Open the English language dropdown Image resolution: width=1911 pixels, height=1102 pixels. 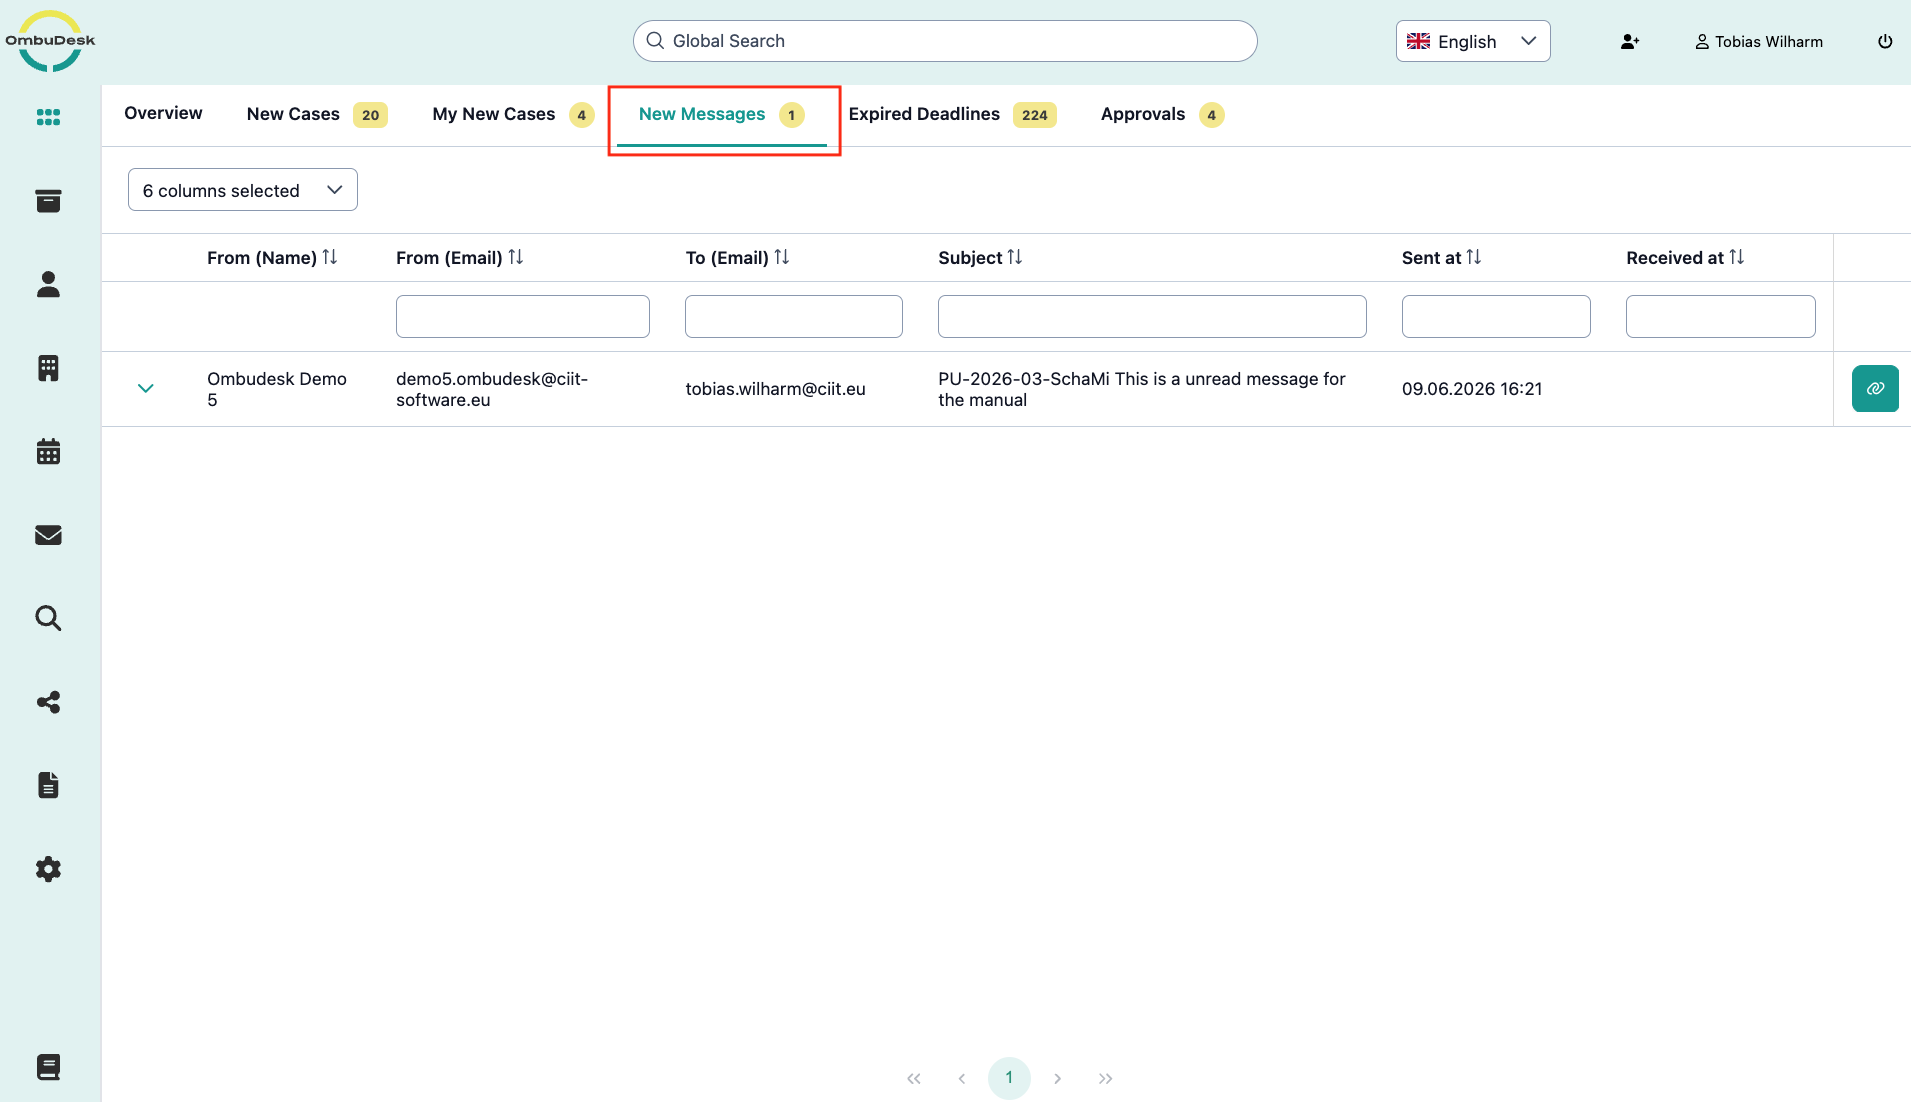(x=1473, y=41)
